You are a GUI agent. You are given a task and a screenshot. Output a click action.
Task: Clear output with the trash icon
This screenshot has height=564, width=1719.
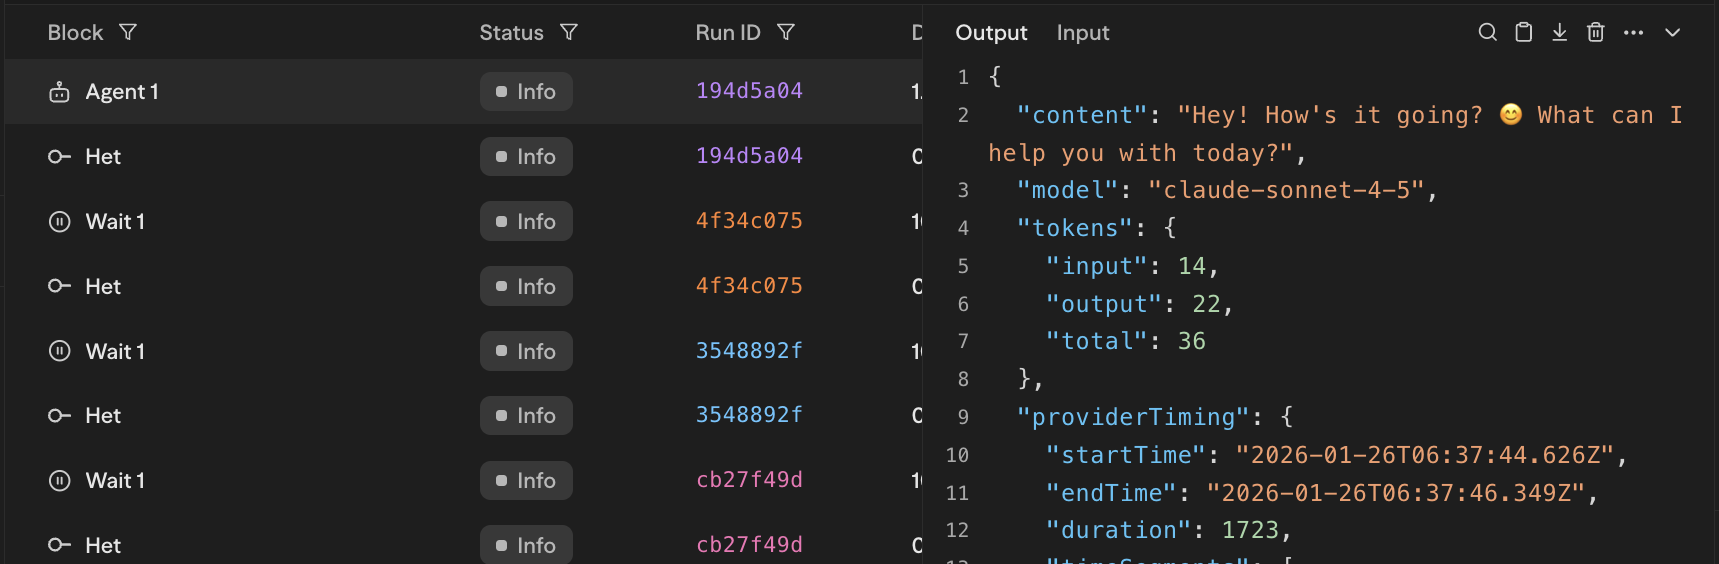click(1595, 32)
